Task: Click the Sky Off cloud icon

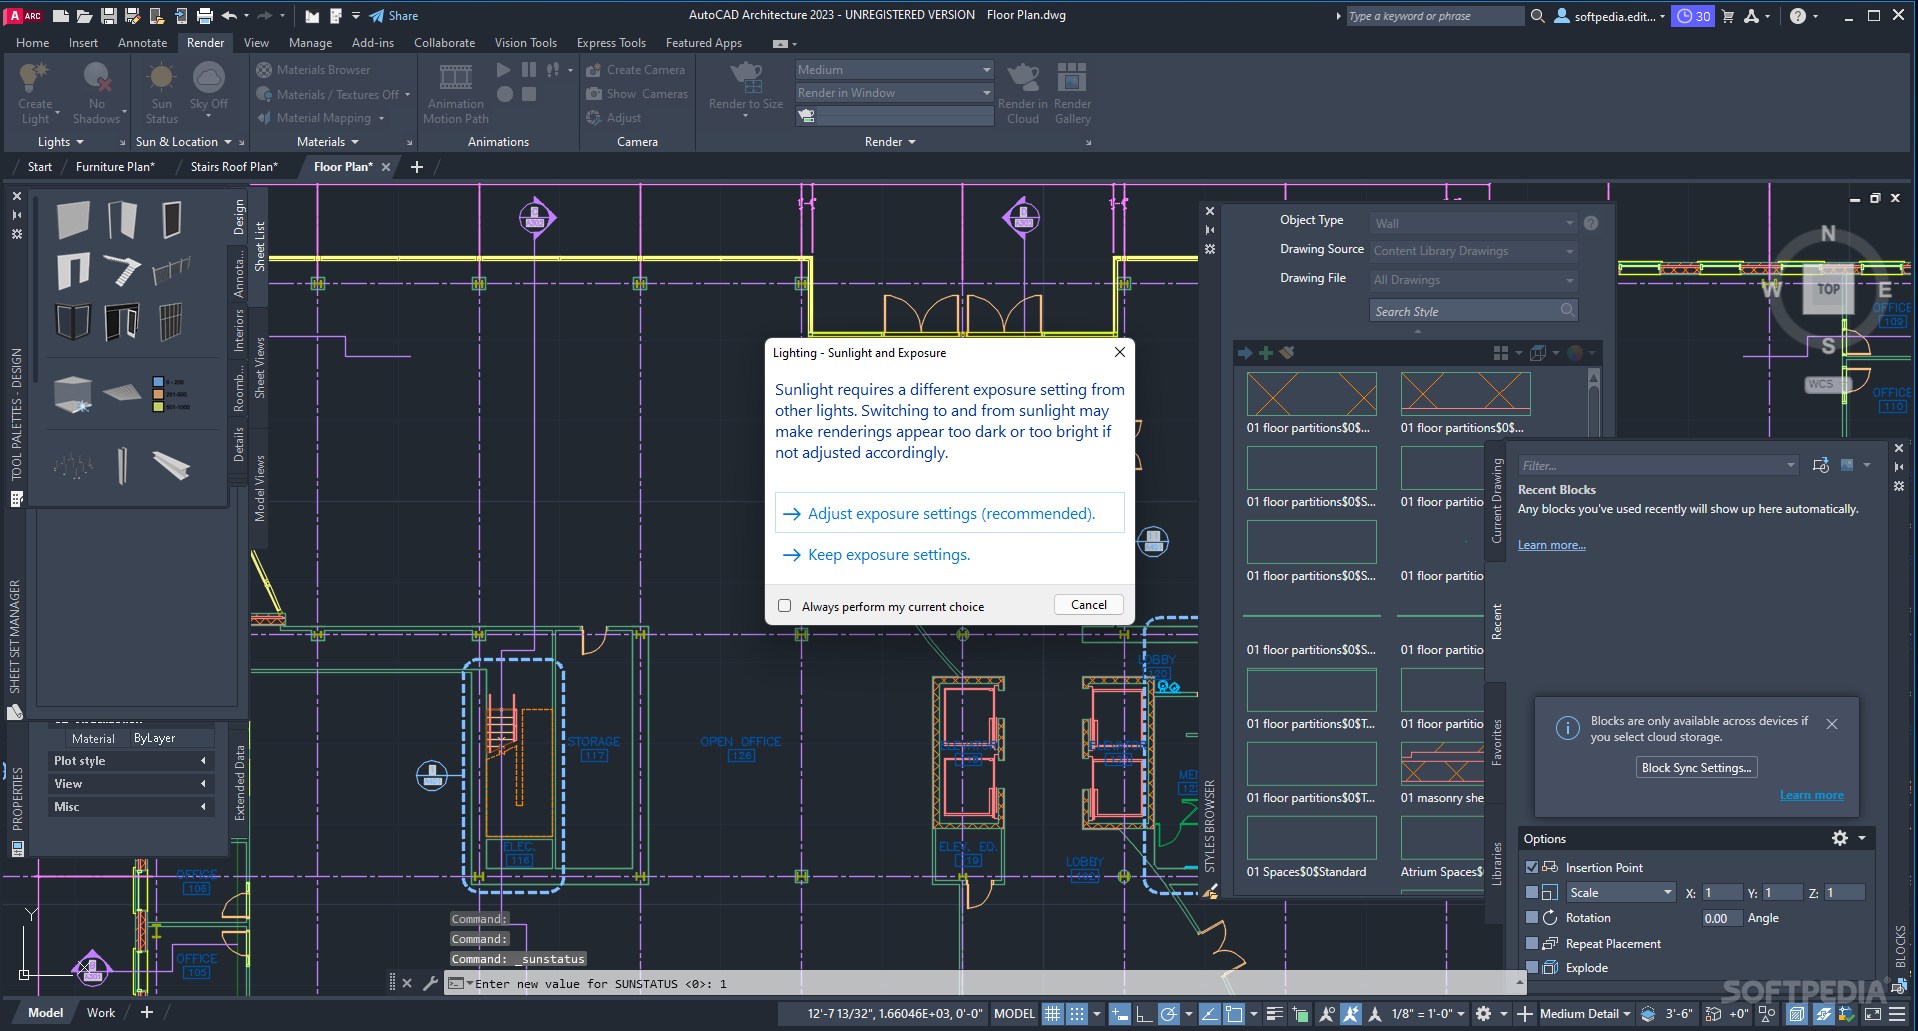Action: pyautogui.click(x=208, y=78)
